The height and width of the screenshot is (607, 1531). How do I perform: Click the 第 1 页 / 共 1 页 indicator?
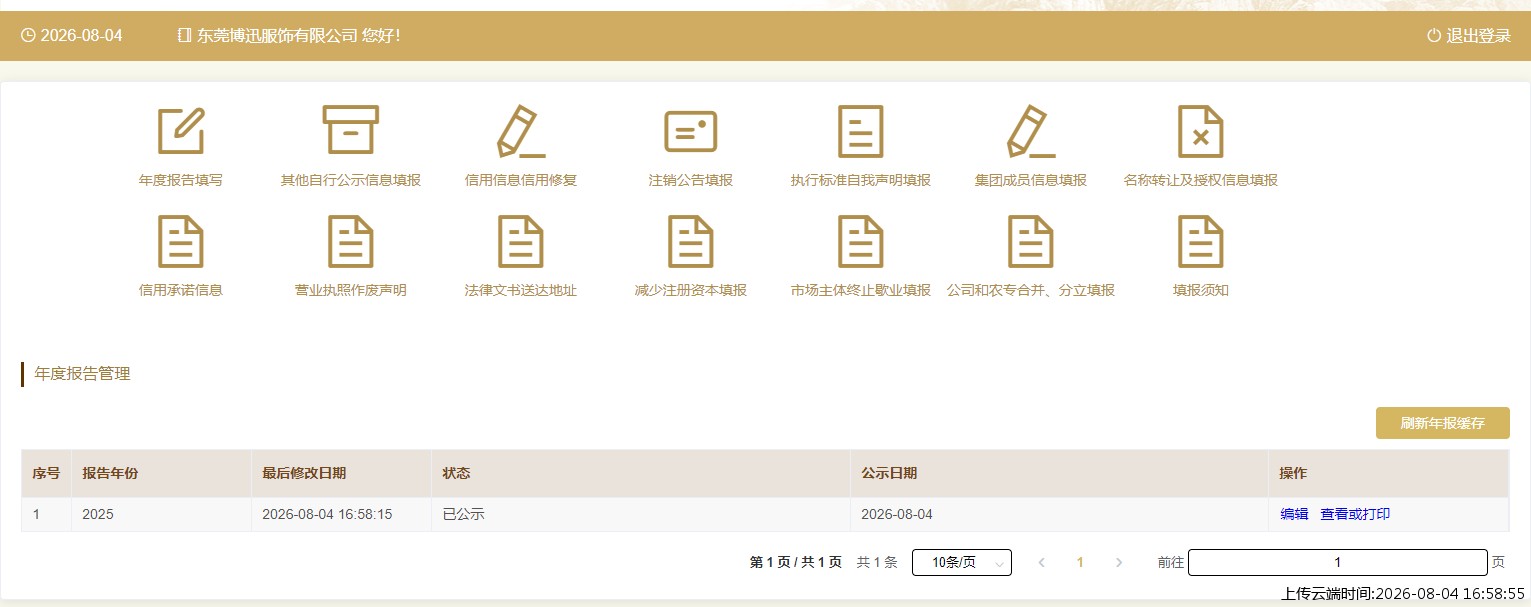click(796, 563)
